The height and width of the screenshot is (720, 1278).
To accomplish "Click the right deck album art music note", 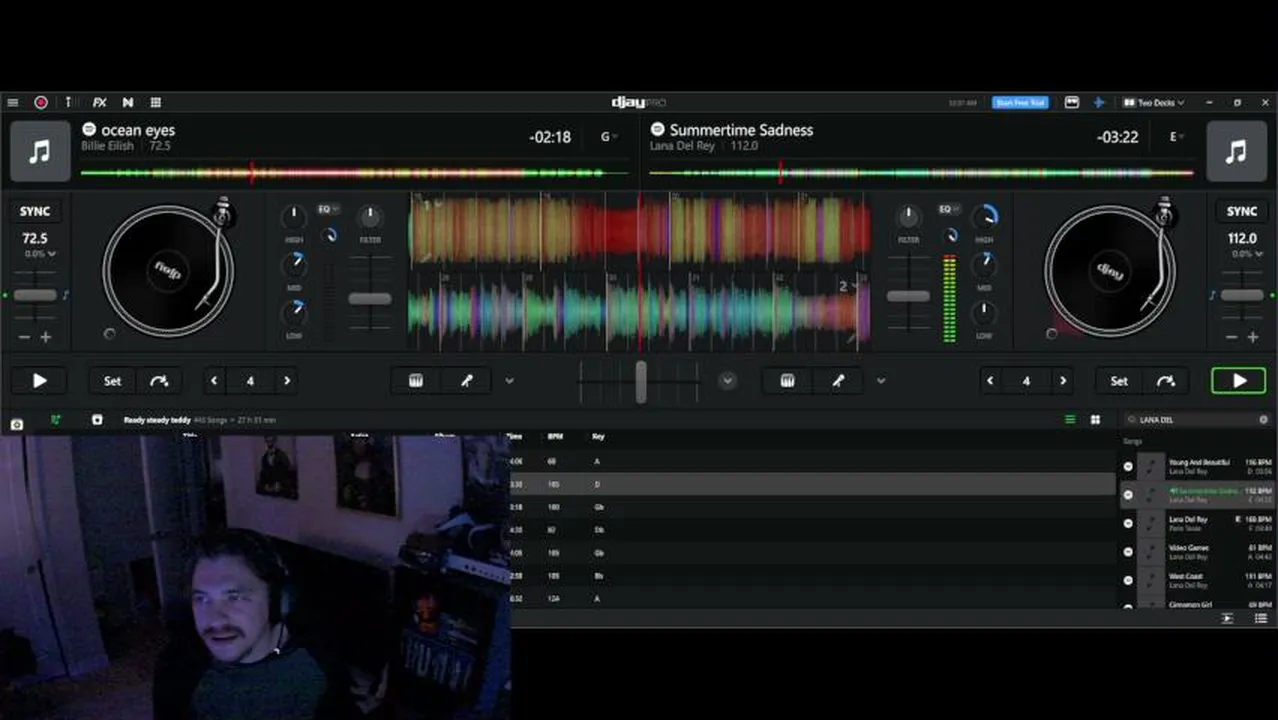I will coord(1236,151).
